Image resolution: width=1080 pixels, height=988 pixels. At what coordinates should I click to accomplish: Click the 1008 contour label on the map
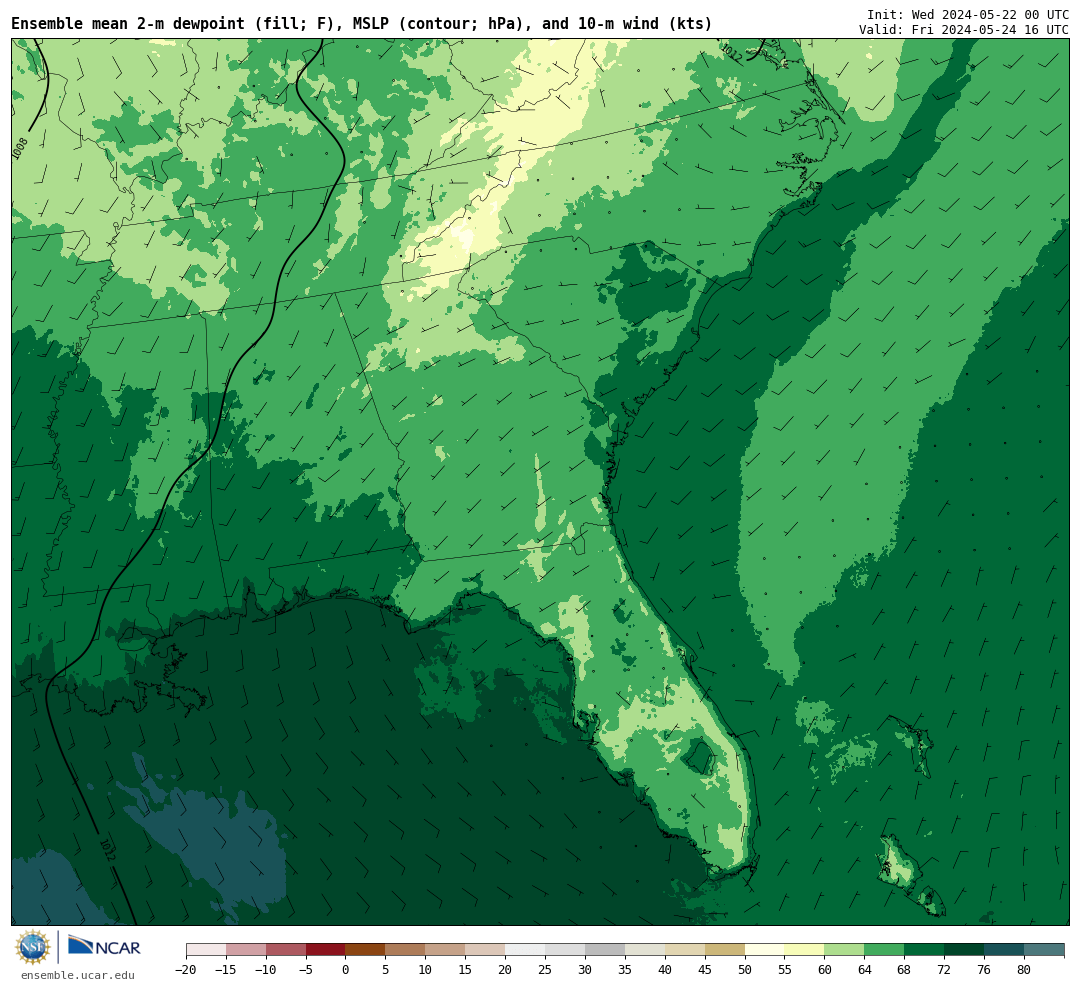(20, 147)
